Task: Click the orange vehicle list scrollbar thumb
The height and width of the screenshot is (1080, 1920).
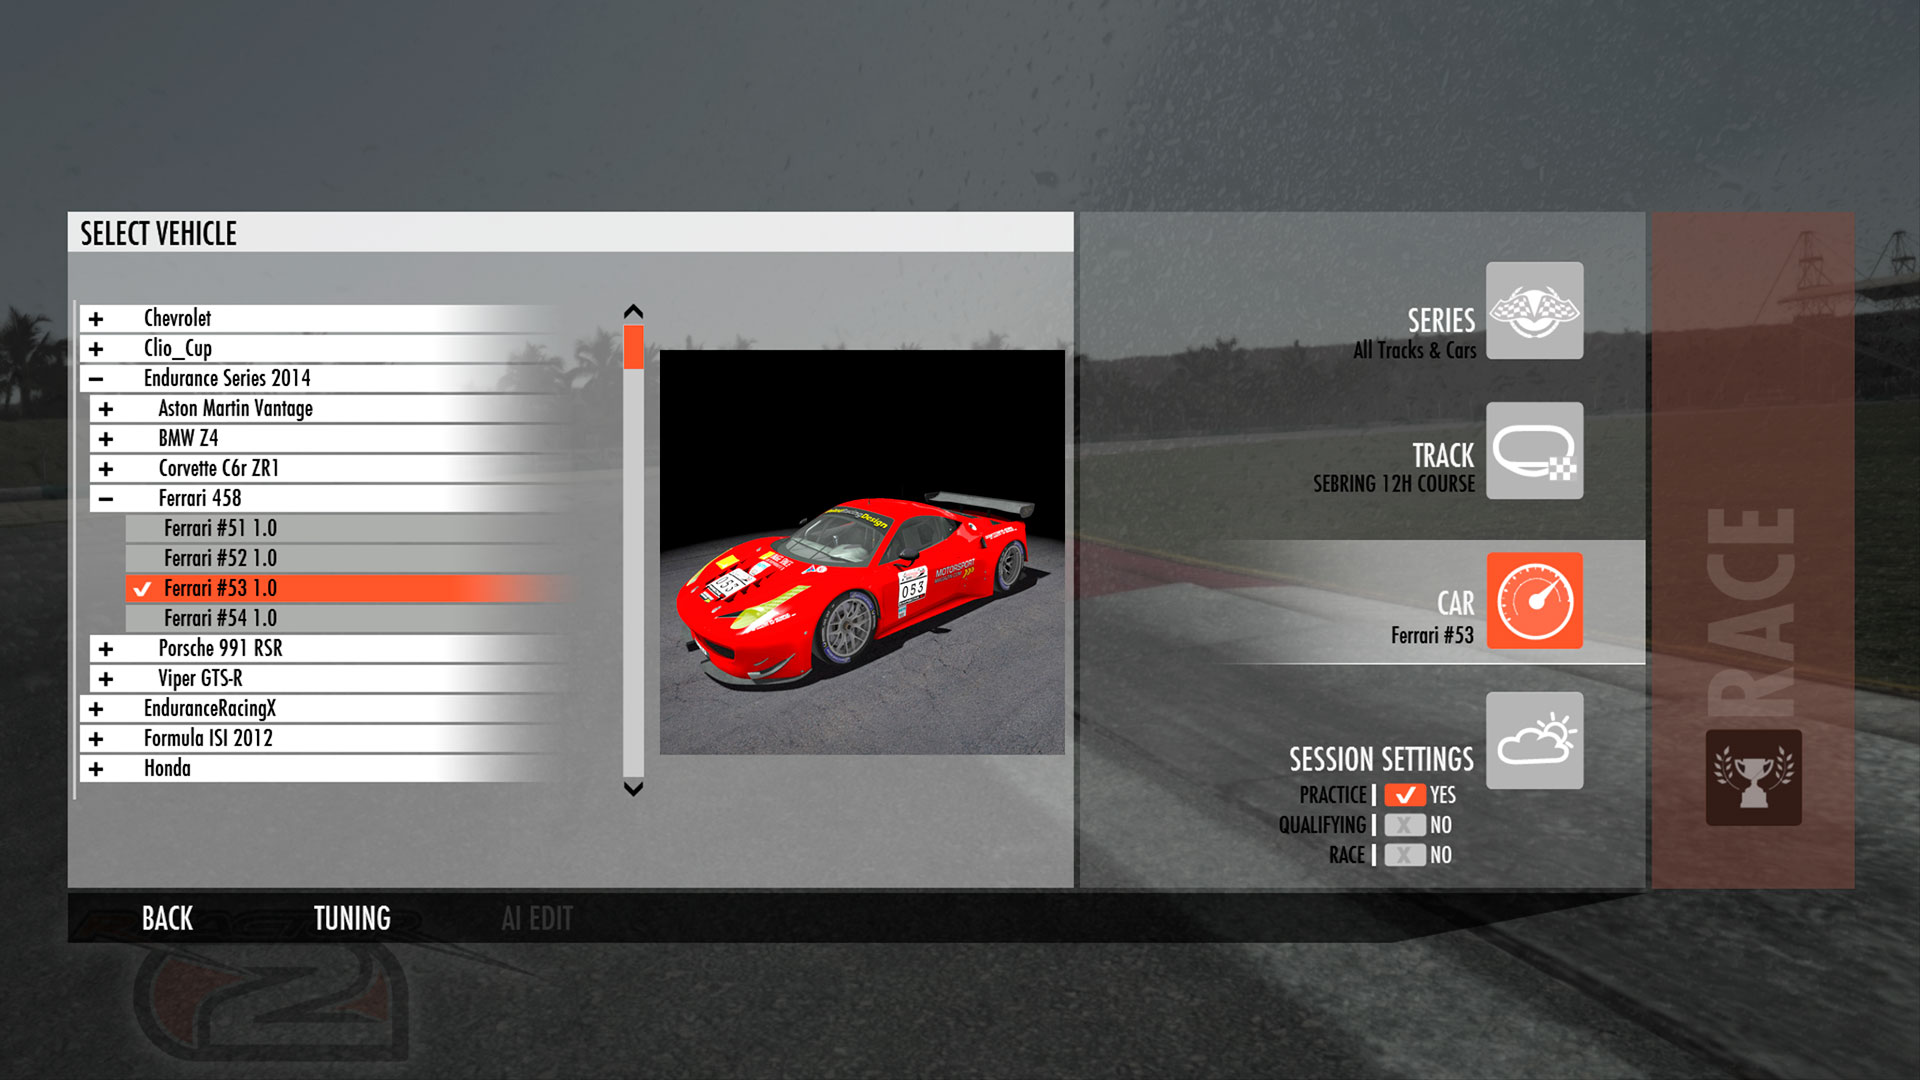Action: click(633, 347)
